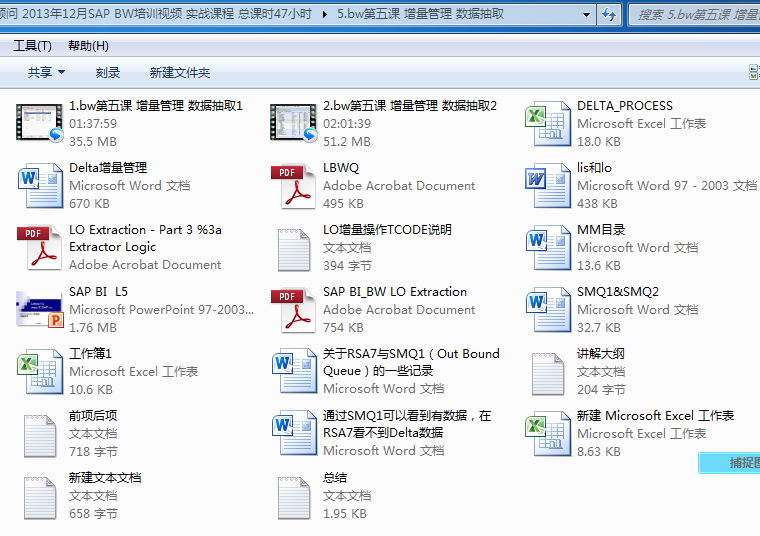760x536 pixels.
Task: Select file name 讲解大纲
Action: [601, 354]
